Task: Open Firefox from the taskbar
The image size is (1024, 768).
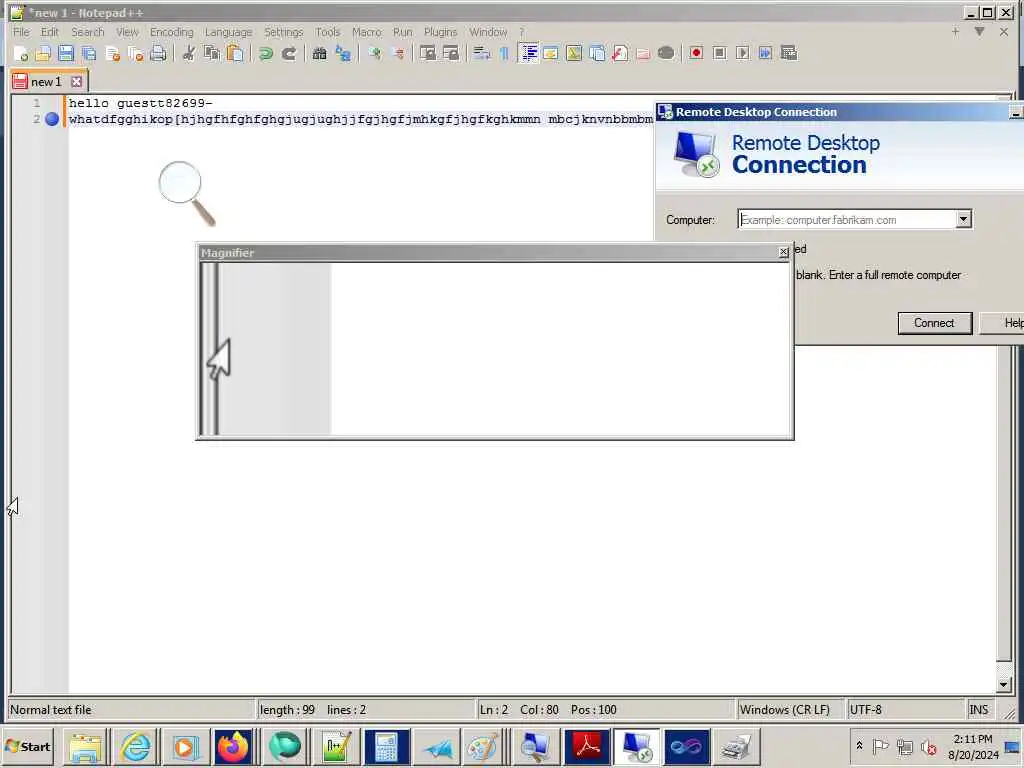Action: 232,746
